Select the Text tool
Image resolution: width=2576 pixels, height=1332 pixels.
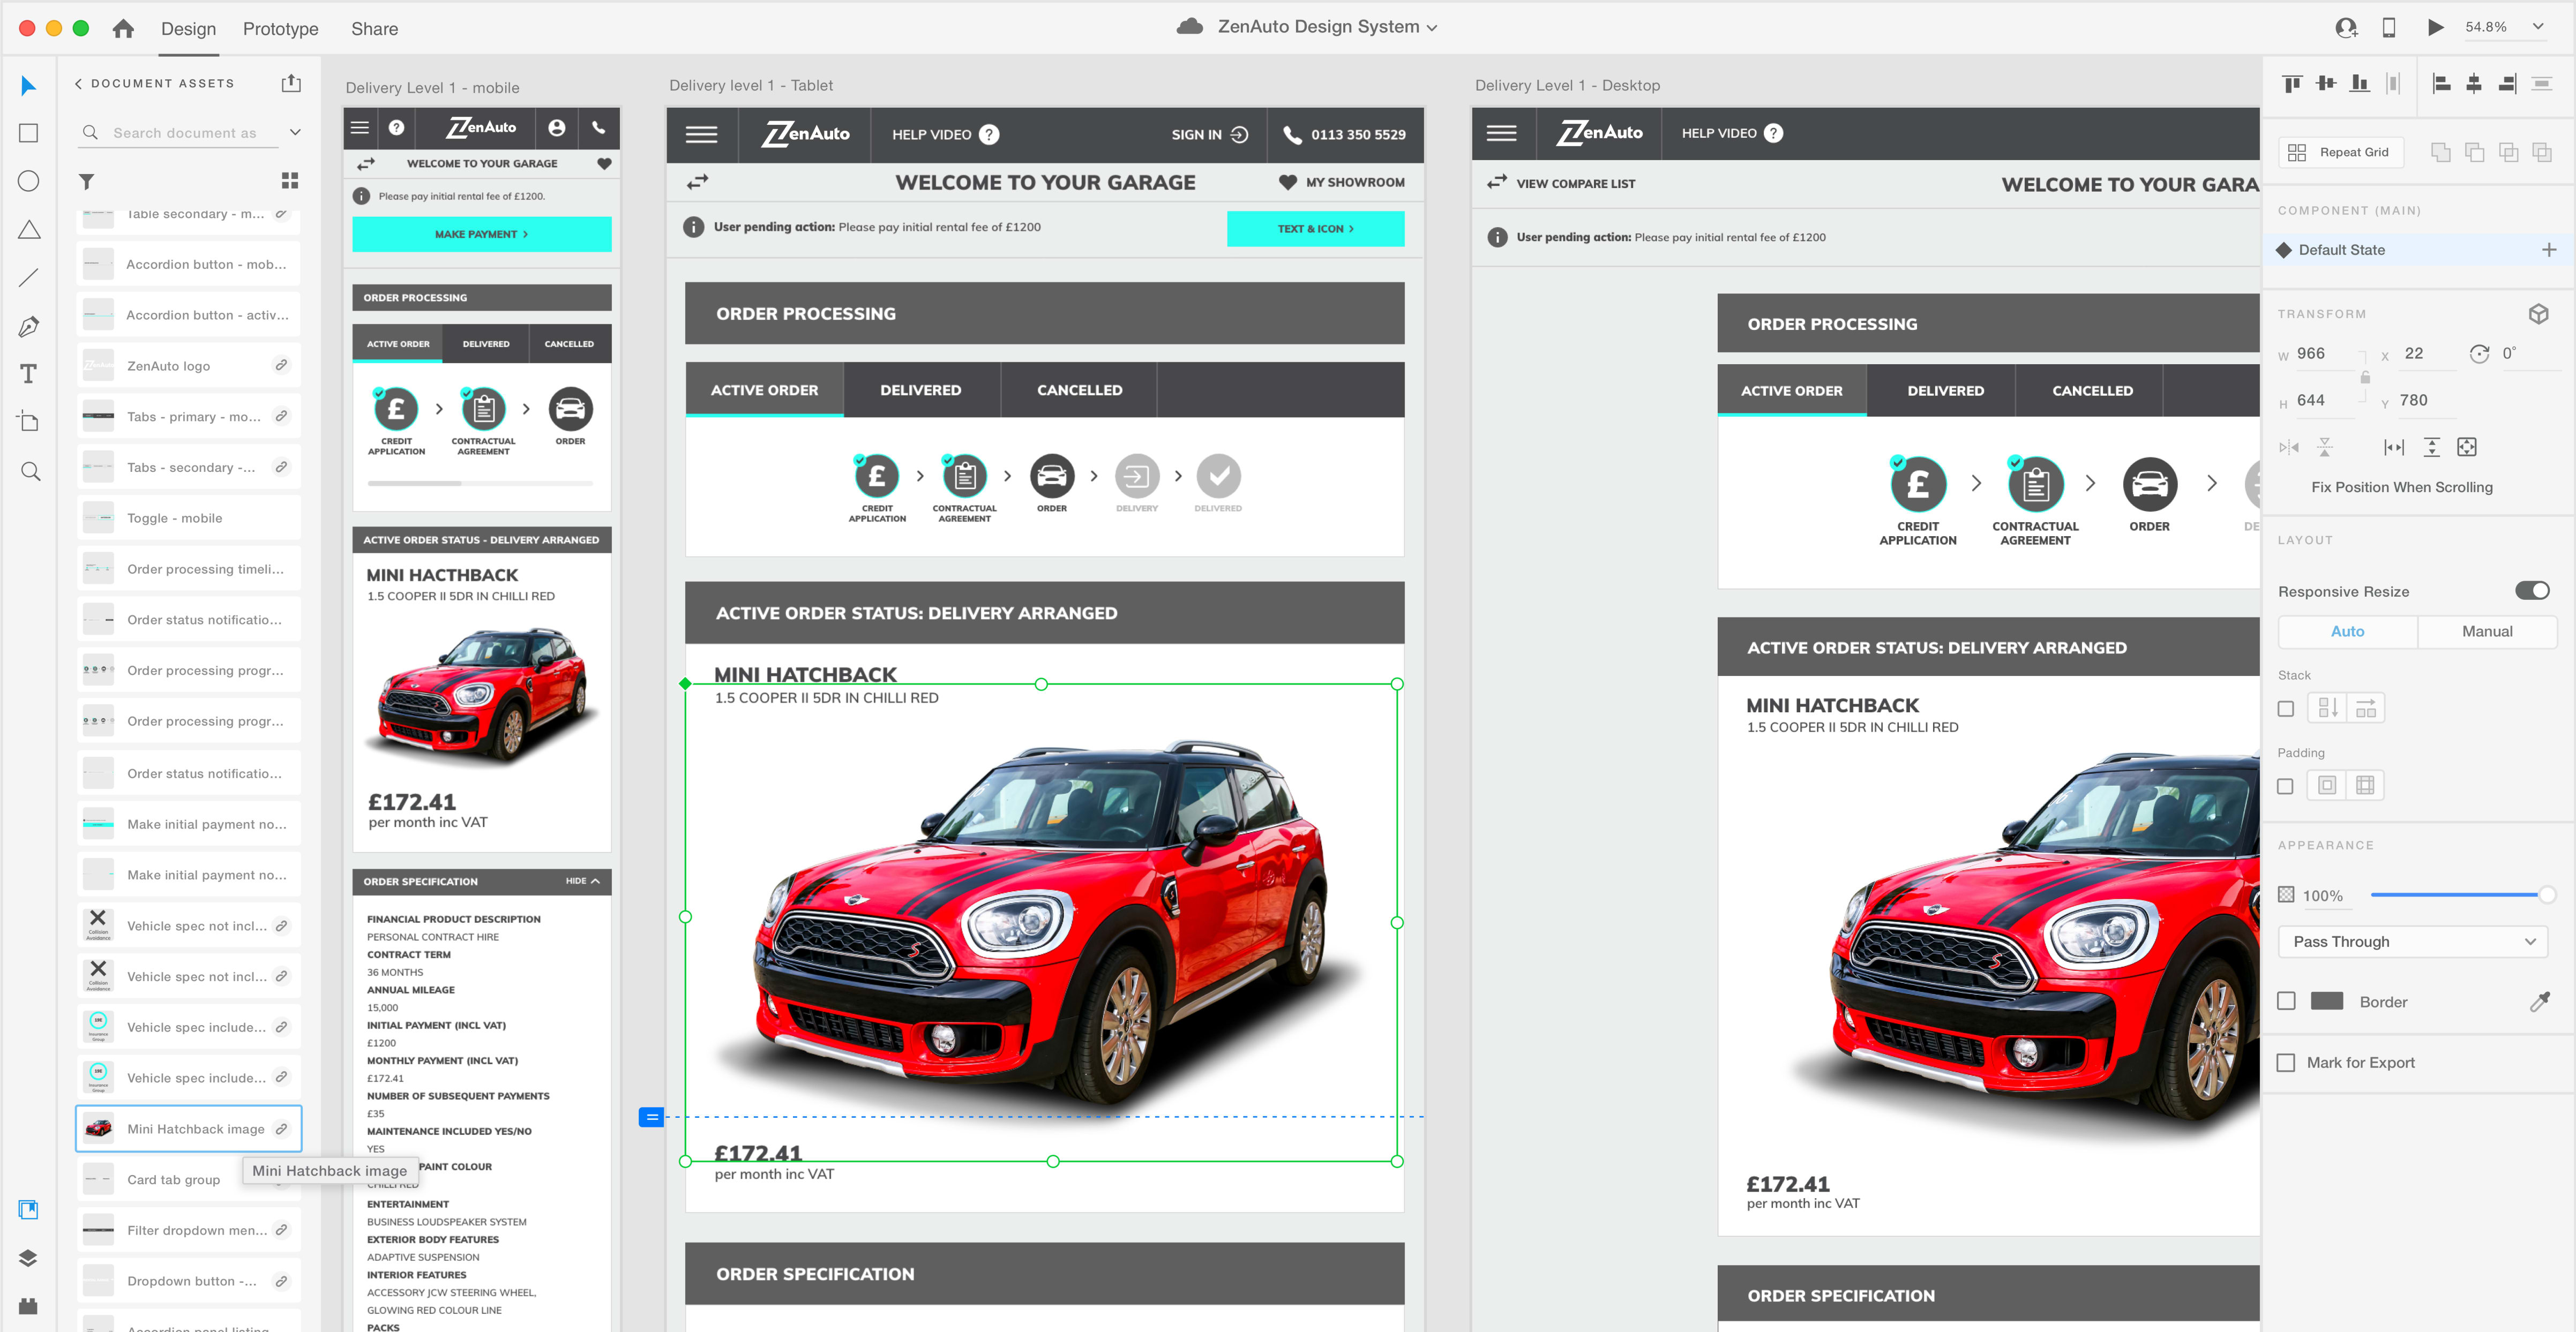[29, 374]
